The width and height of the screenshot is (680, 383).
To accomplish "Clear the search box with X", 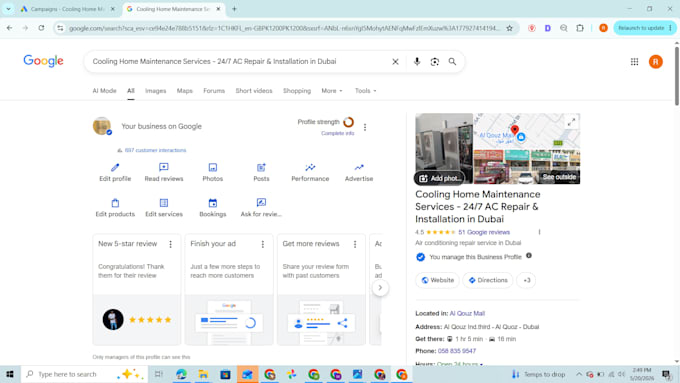I will [395, 62].
